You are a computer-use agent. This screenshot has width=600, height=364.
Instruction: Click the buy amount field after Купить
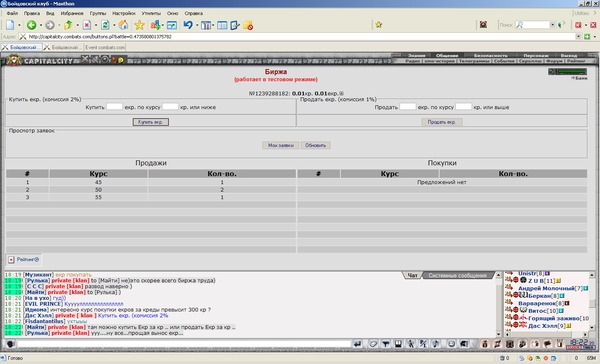coord(114,106)
